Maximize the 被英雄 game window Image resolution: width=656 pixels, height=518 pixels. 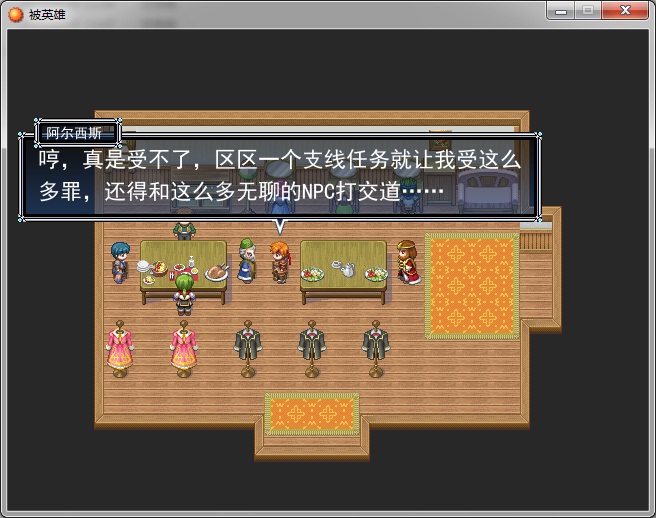588,10
